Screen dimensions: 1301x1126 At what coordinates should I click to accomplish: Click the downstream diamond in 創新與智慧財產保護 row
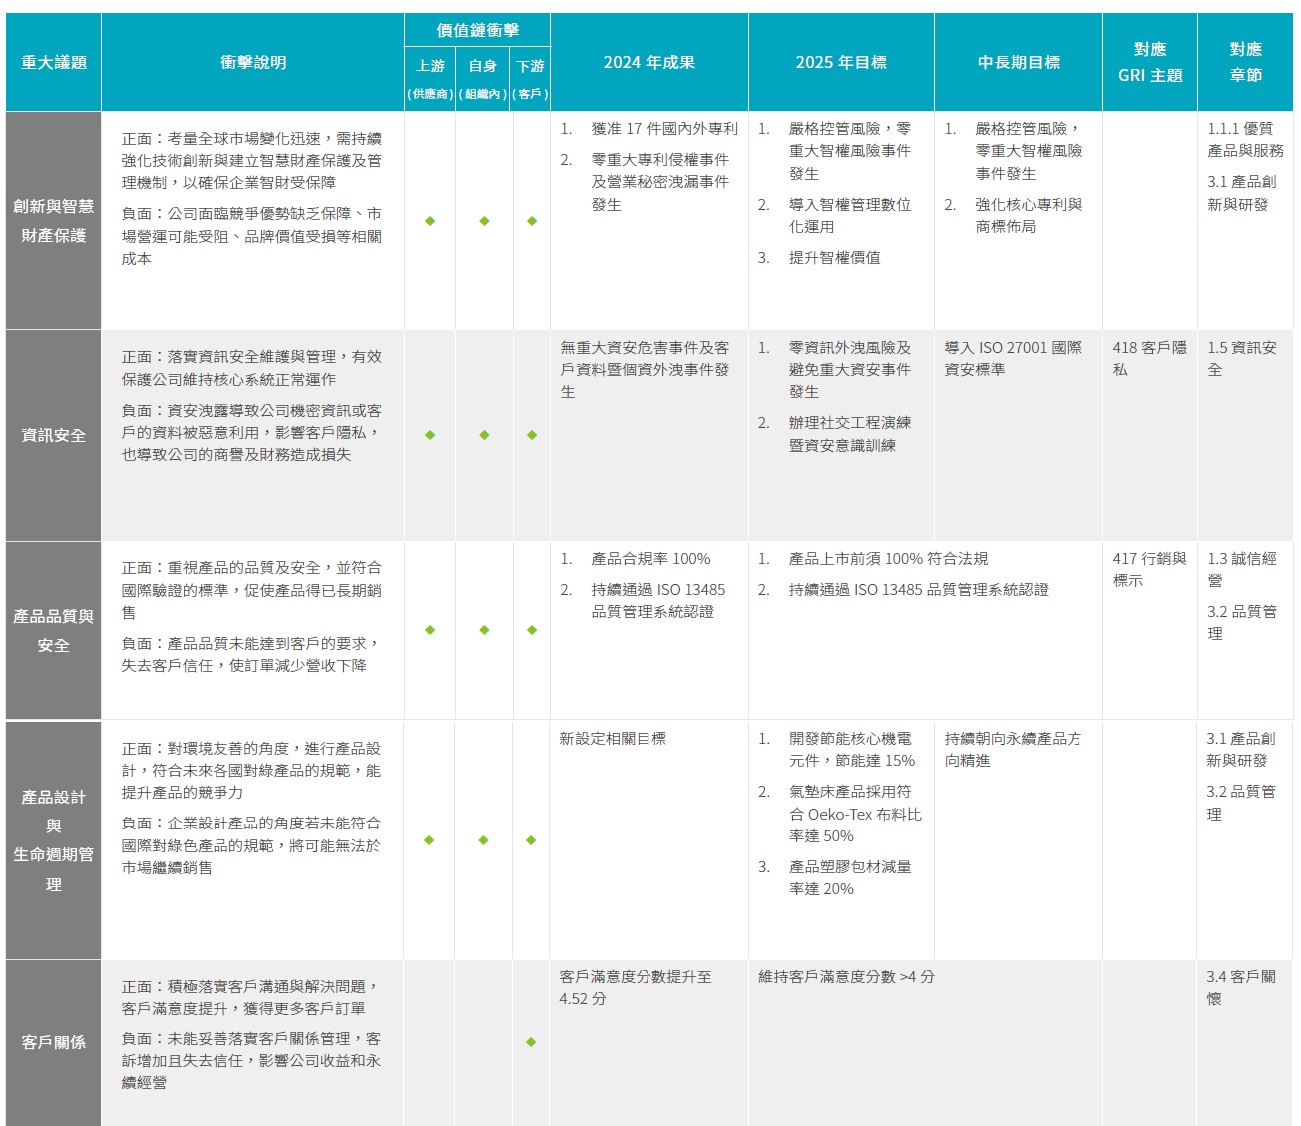(x=532, y=221)
